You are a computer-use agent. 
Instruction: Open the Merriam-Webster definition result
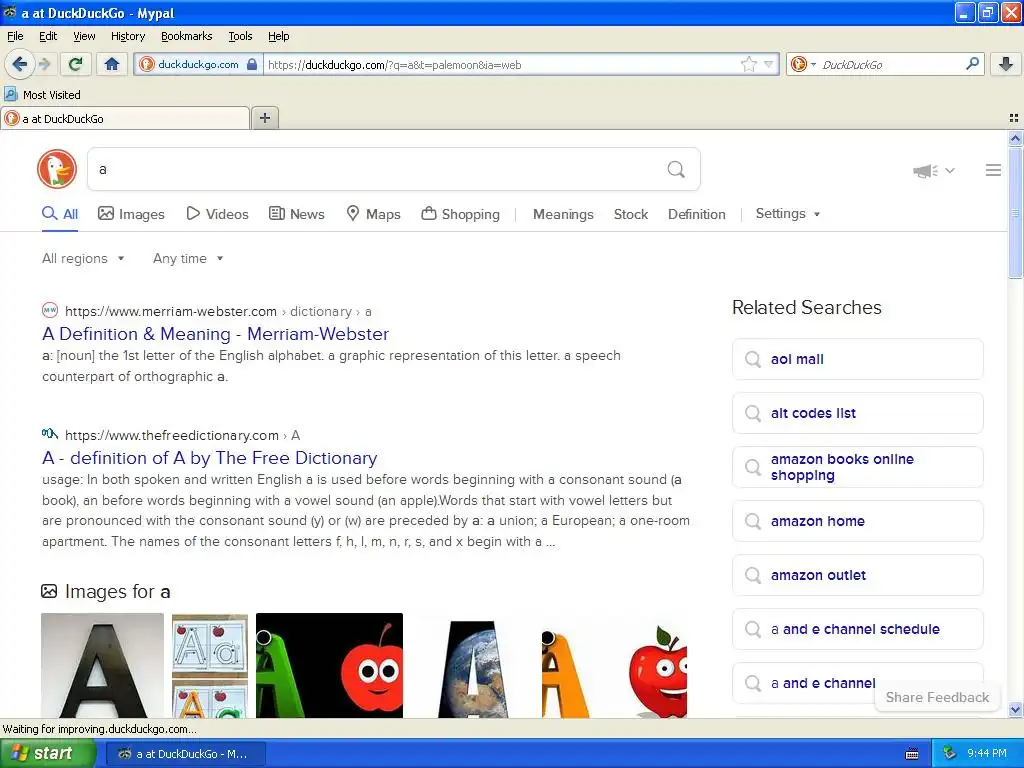tap(216, 334)
